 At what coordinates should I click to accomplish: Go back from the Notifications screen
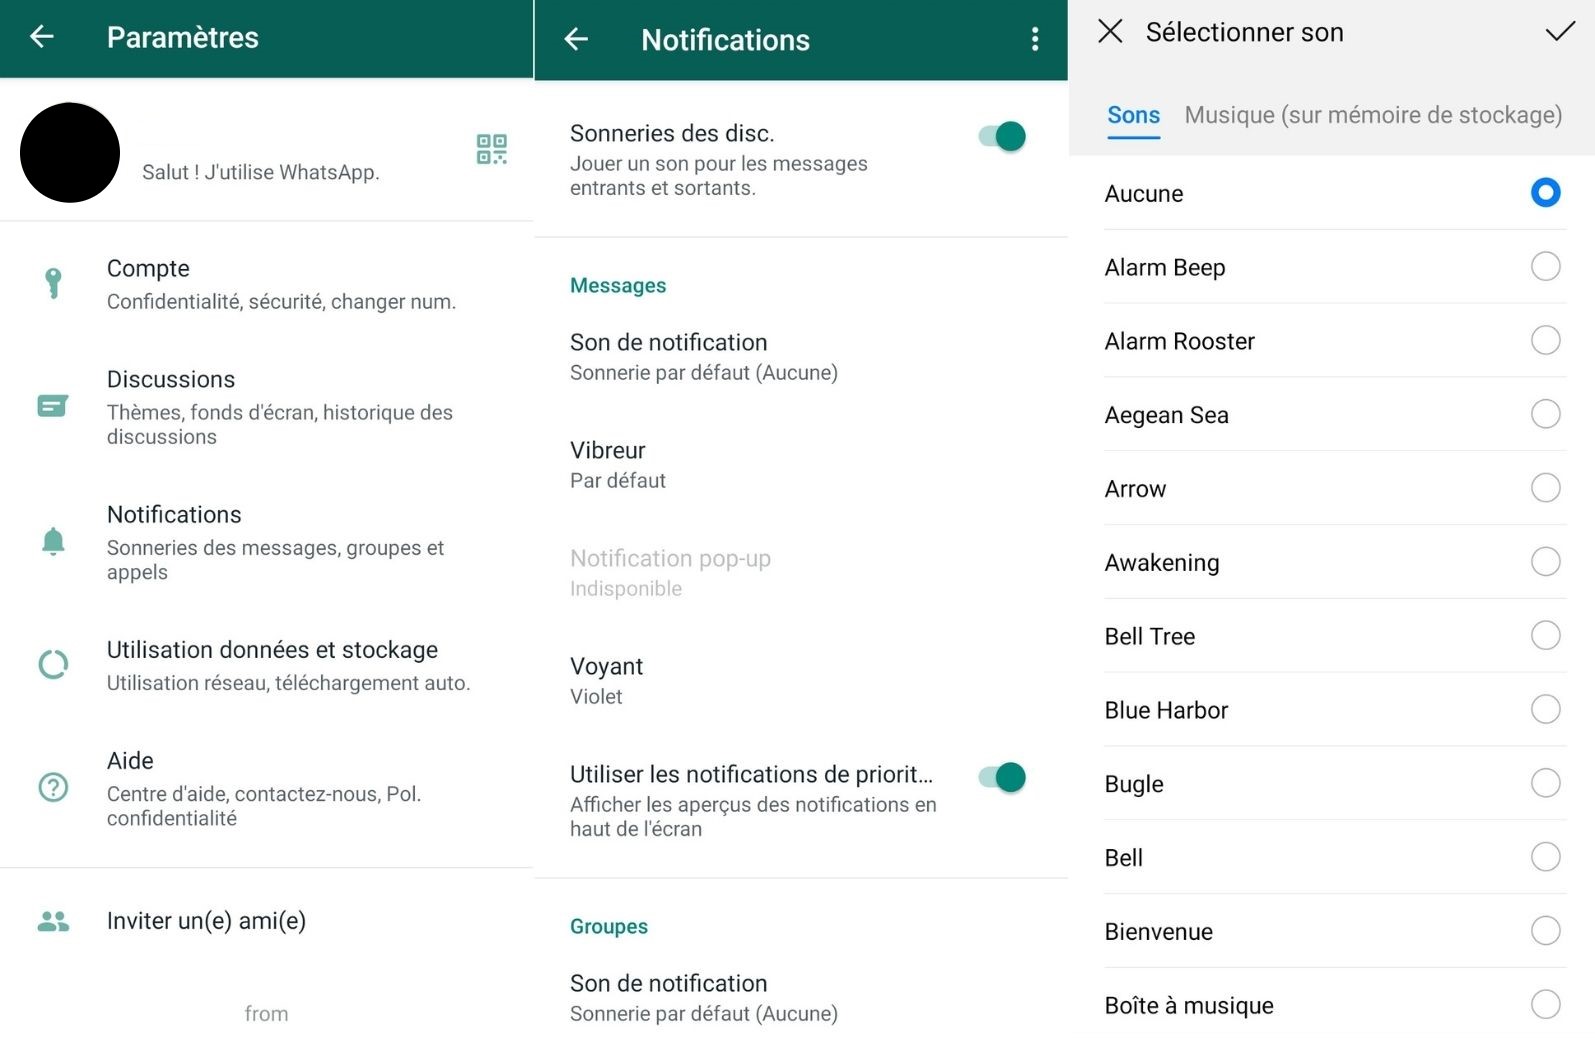point(576,39)
